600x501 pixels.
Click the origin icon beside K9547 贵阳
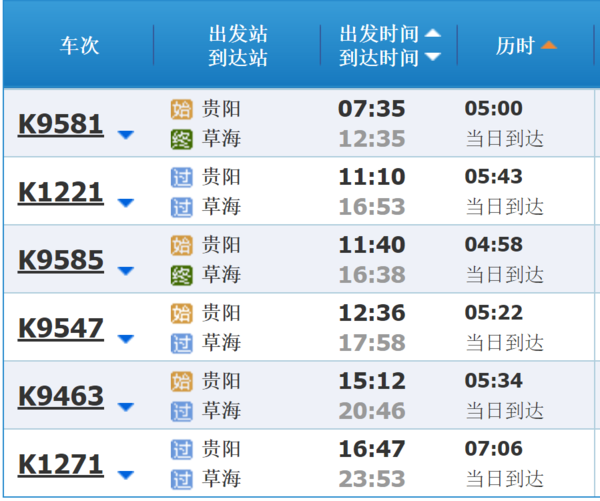[x=181, y=313]
